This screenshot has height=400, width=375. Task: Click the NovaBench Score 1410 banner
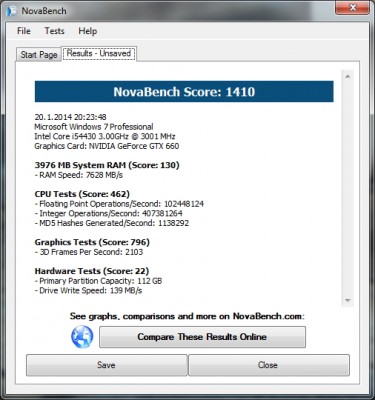pyautogui.click(x=184, y=91)
